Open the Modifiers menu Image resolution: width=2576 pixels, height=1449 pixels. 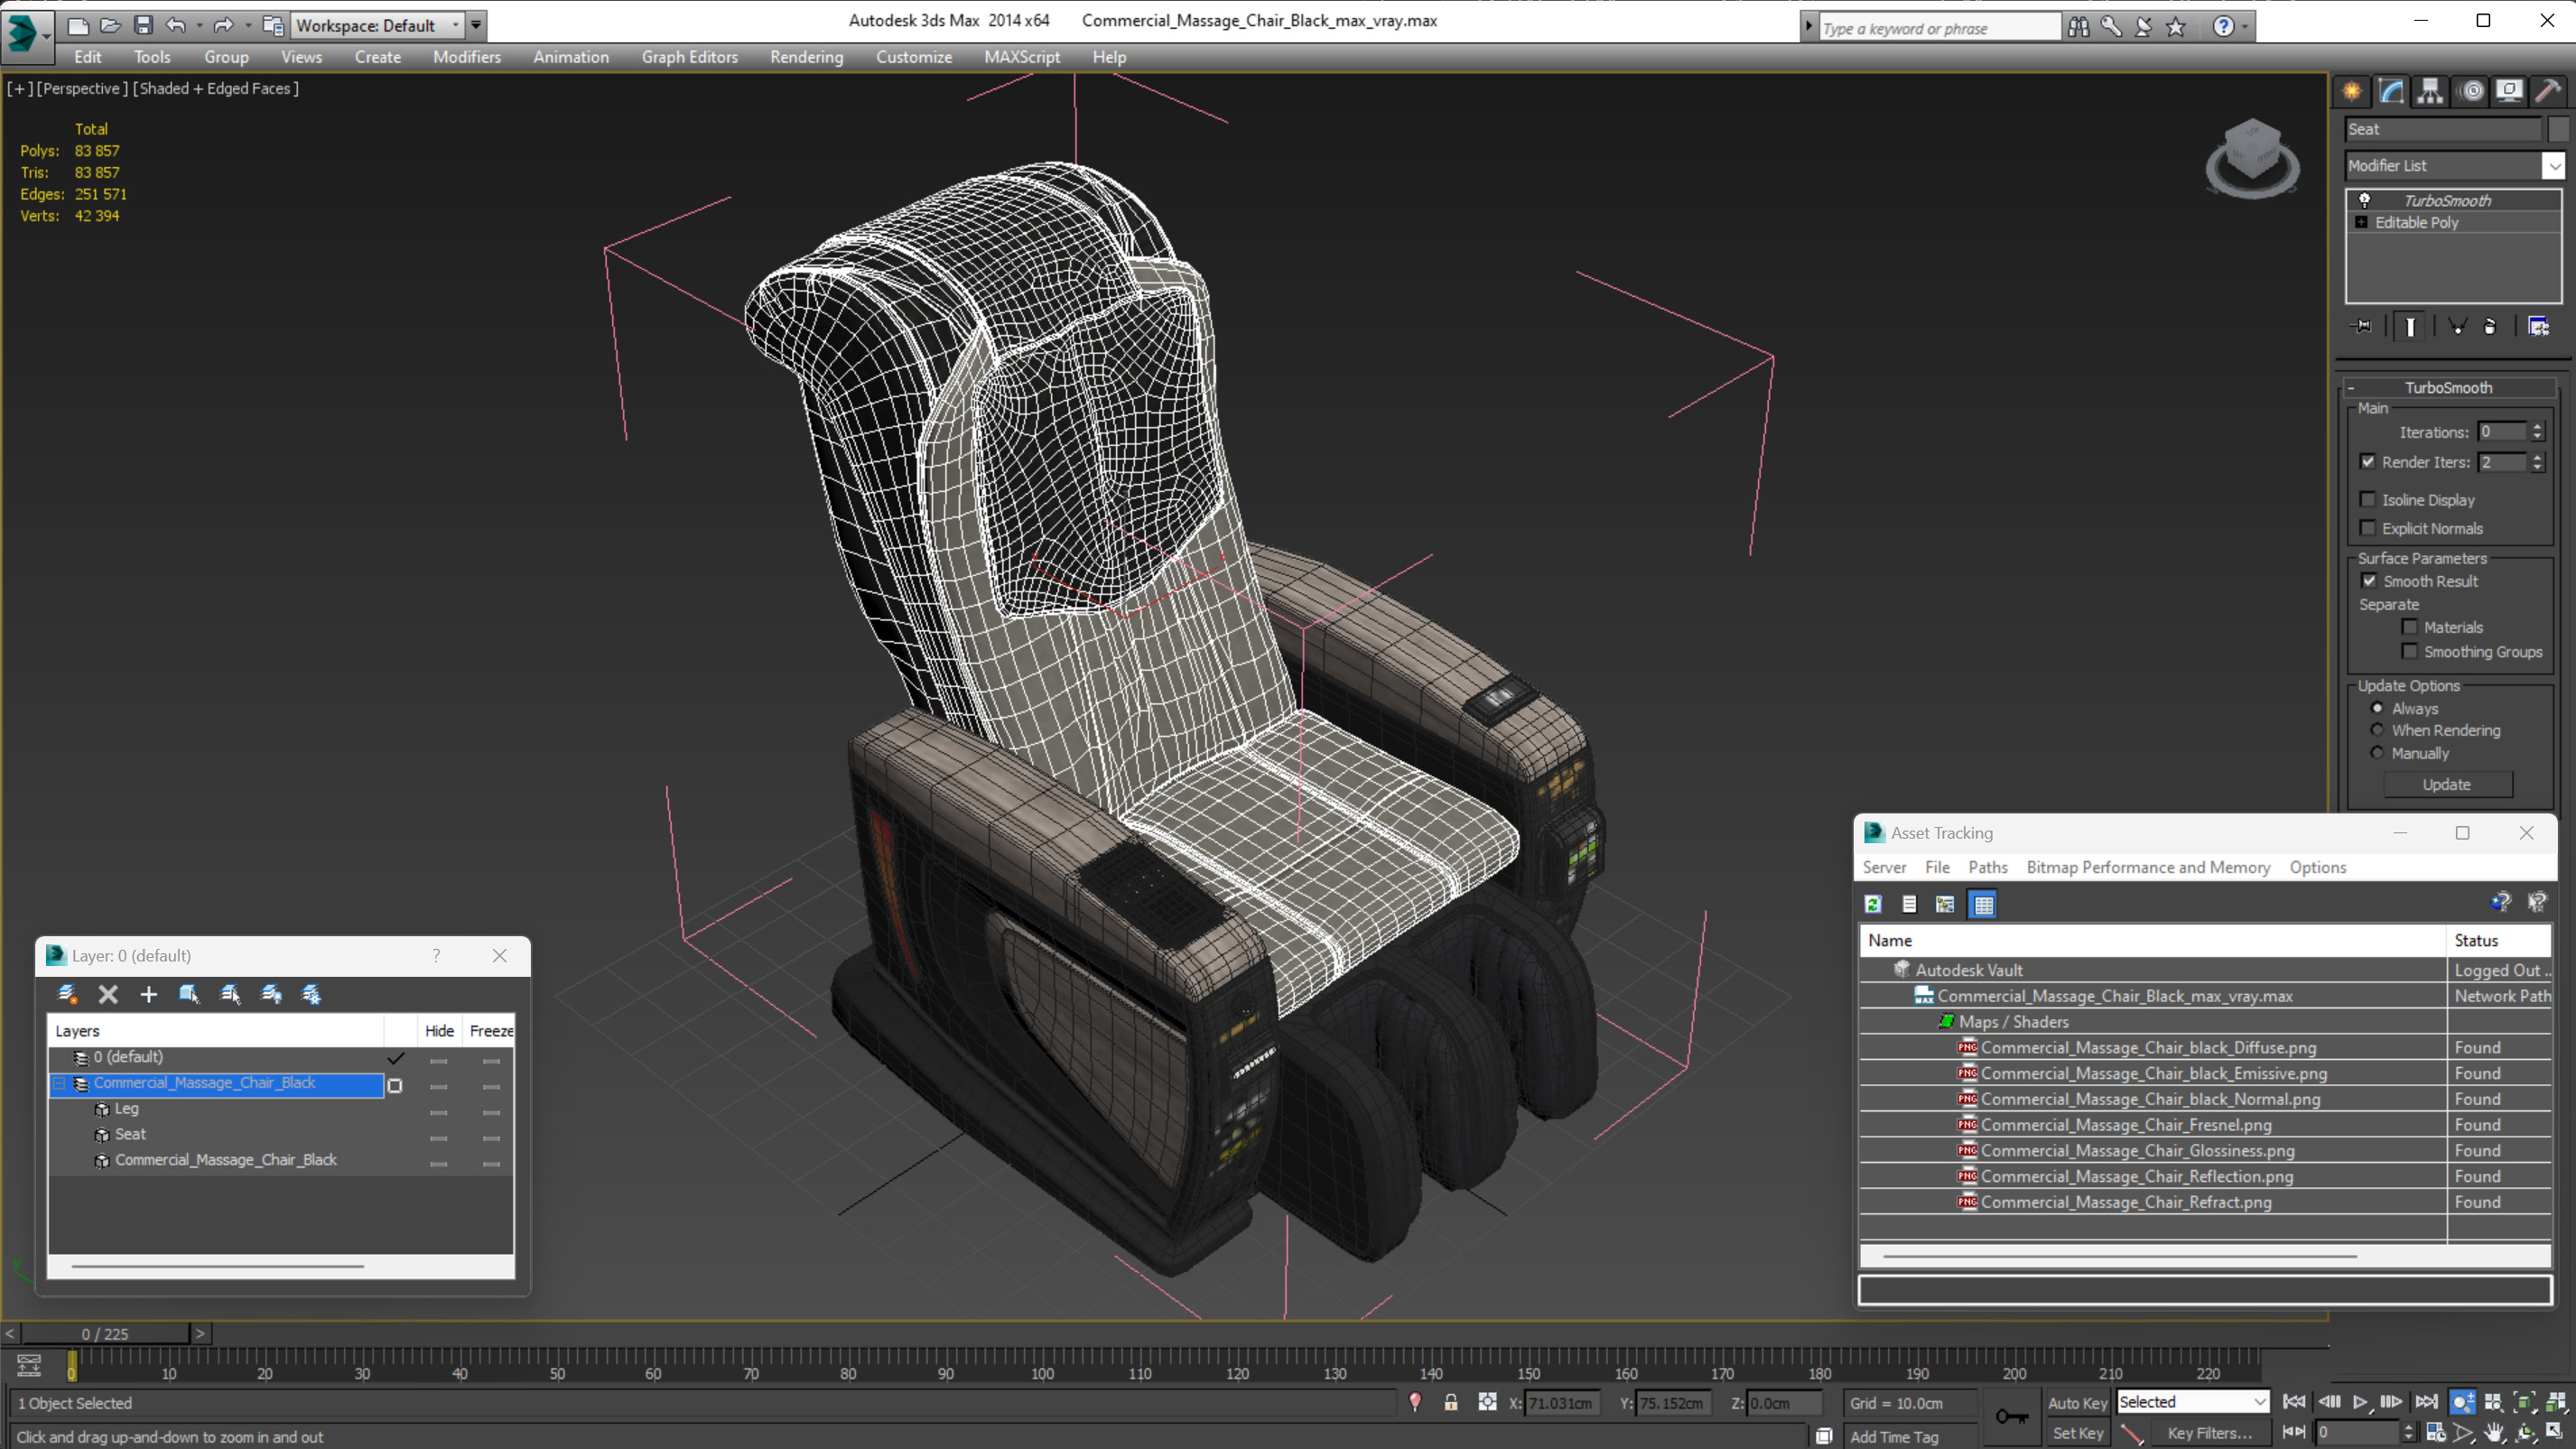point(465,55)
